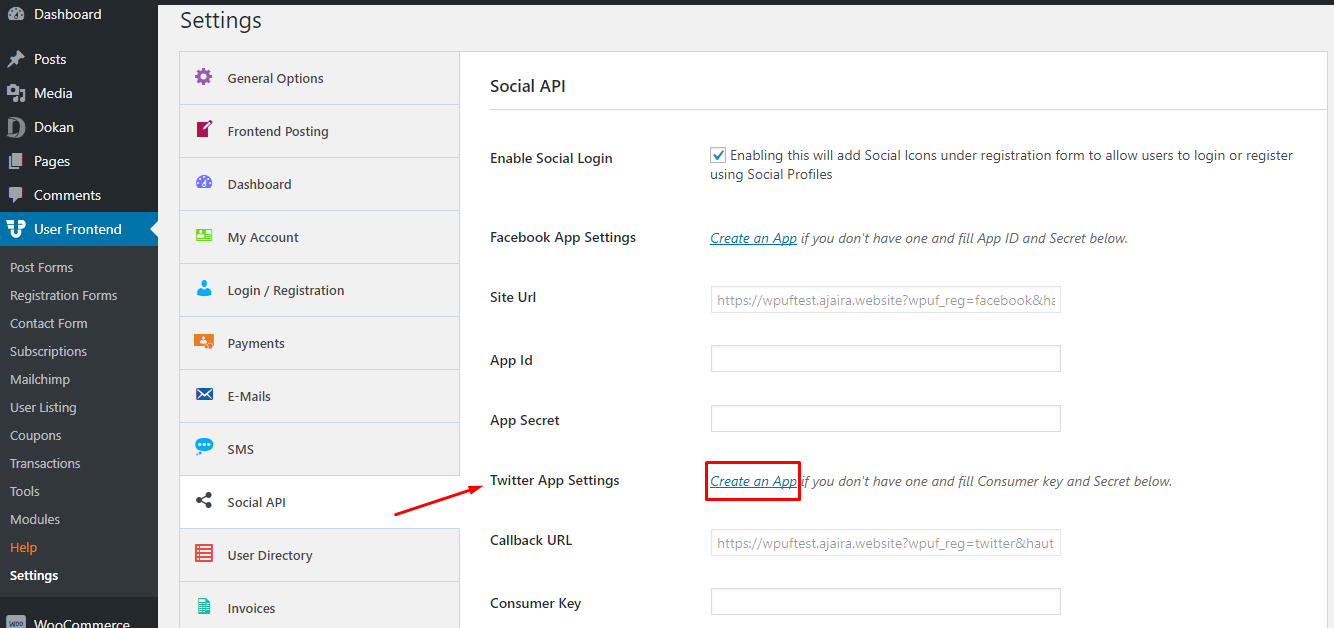Open Registration Forms submenu
Viewport: 1334px width, 628px height.
[63, 295]
